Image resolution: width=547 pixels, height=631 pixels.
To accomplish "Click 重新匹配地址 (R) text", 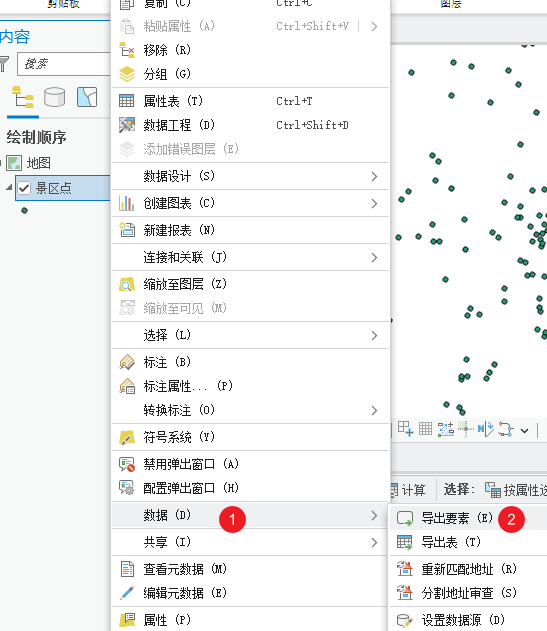I will point(469,569).
